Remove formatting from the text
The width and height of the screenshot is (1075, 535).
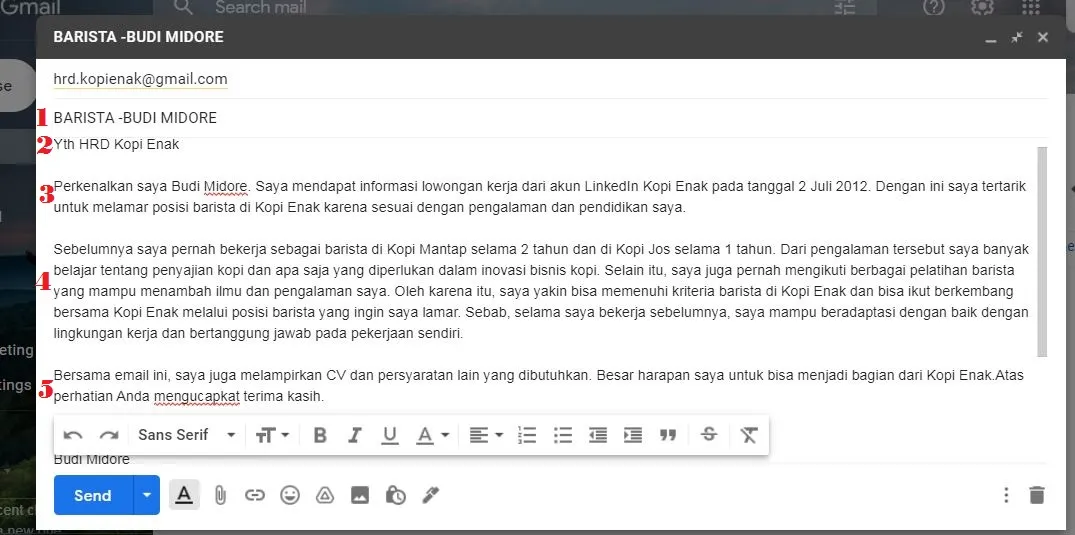(749, 435)
